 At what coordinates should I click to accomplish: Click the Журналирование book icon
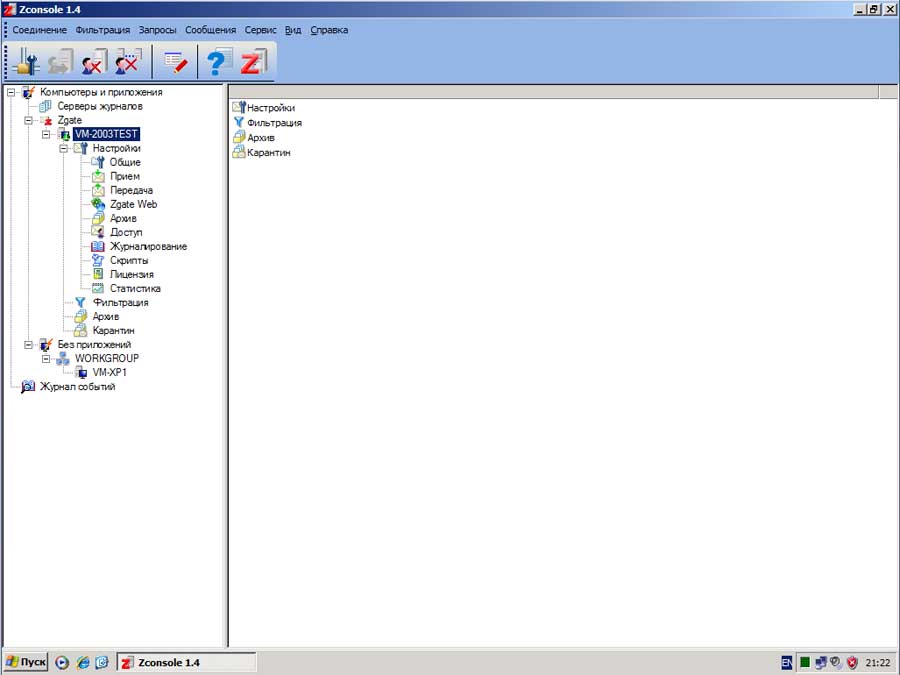(98, 246)
